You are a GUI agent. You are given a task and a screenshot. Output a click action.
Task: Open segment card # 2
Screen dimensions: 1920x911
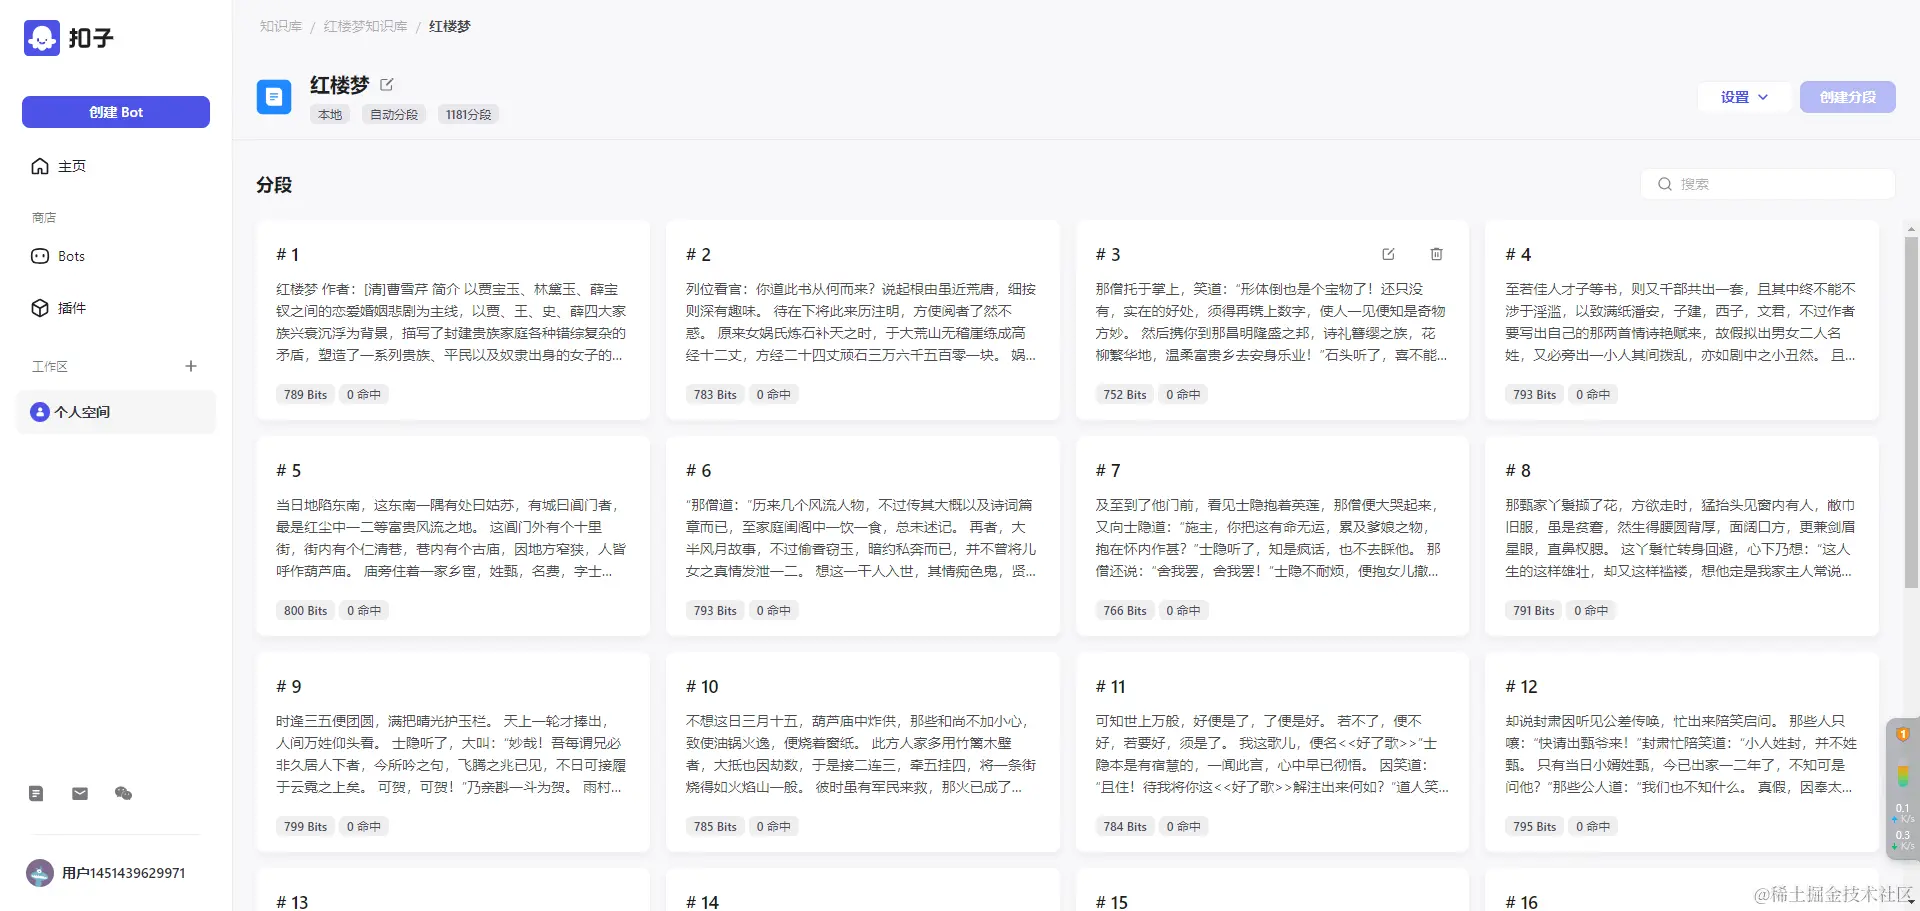[x=863, y=320]
